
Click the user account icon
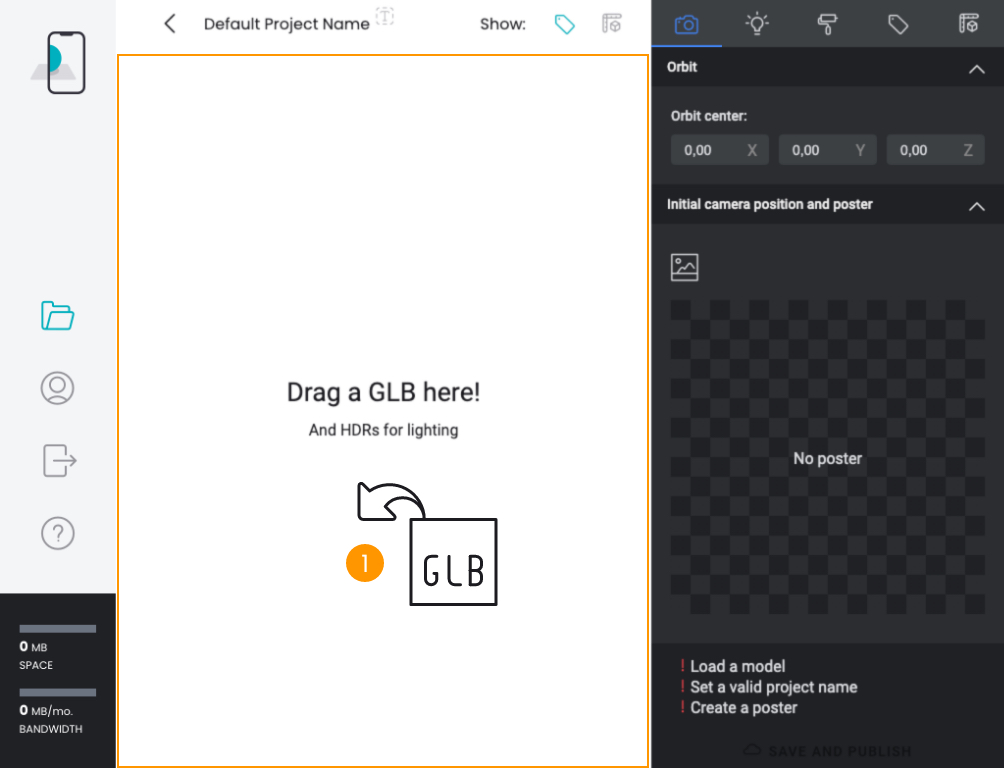pyautogui.click(x=57, y=388)
